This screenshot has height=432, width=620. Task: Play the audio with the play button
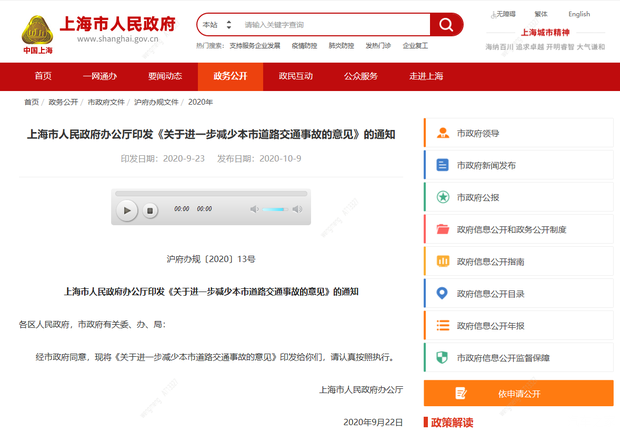coord(127,210)
